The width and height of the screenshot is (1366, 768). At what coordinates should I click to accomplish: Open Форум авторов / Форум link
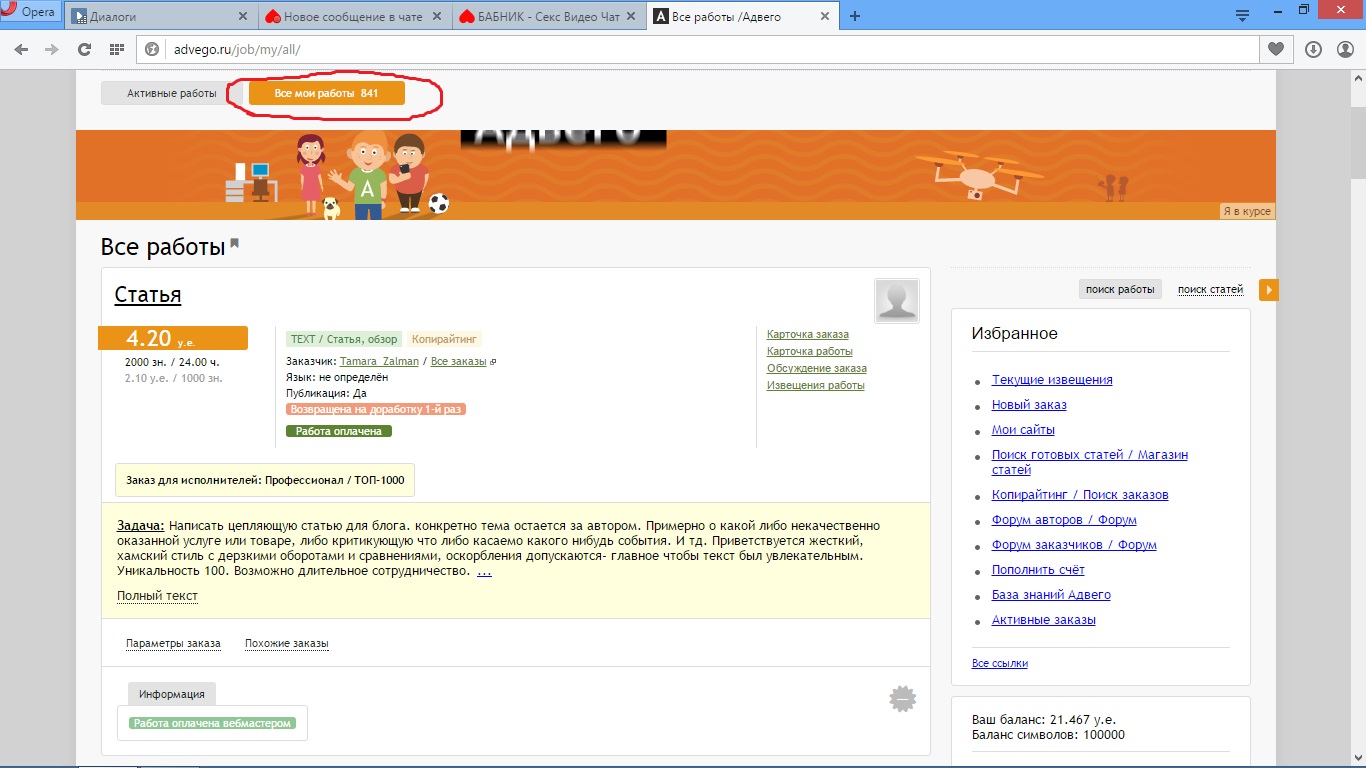pos(1064,520)
